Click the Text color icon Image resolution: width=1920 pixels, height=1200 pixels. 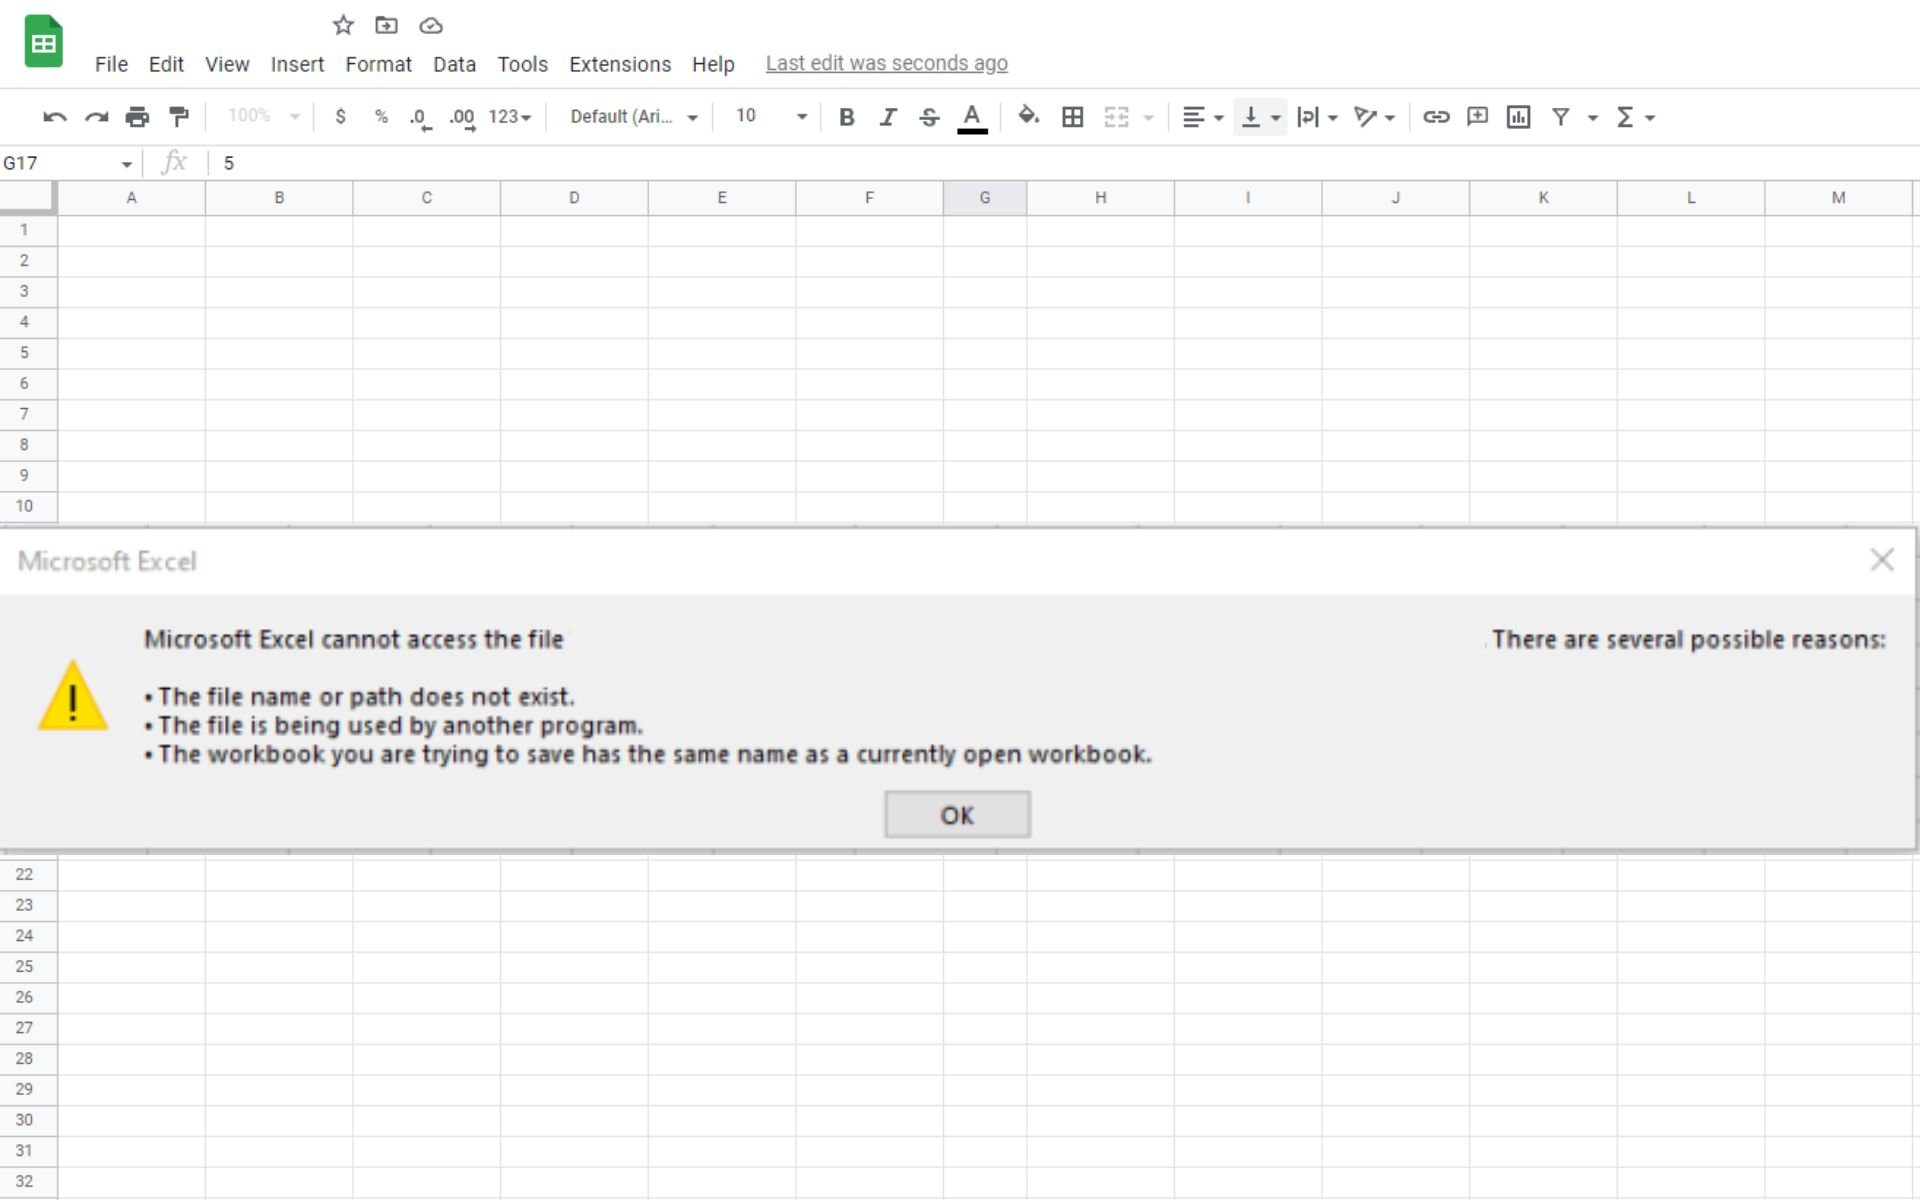click(x=973, y=116)
